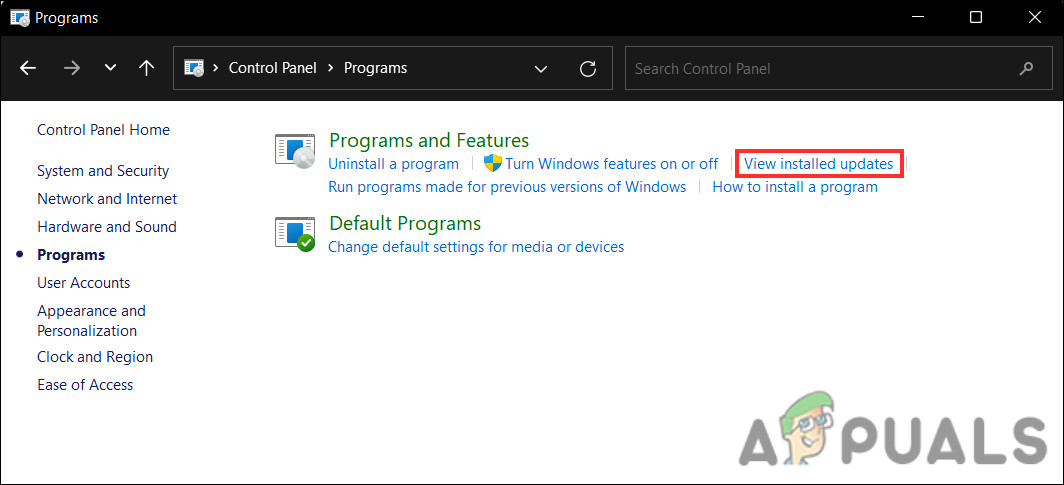Click the shield icon beside Windows features
Image resolution: width=1064 pixels, height=485 pixels.
(492, 163)
